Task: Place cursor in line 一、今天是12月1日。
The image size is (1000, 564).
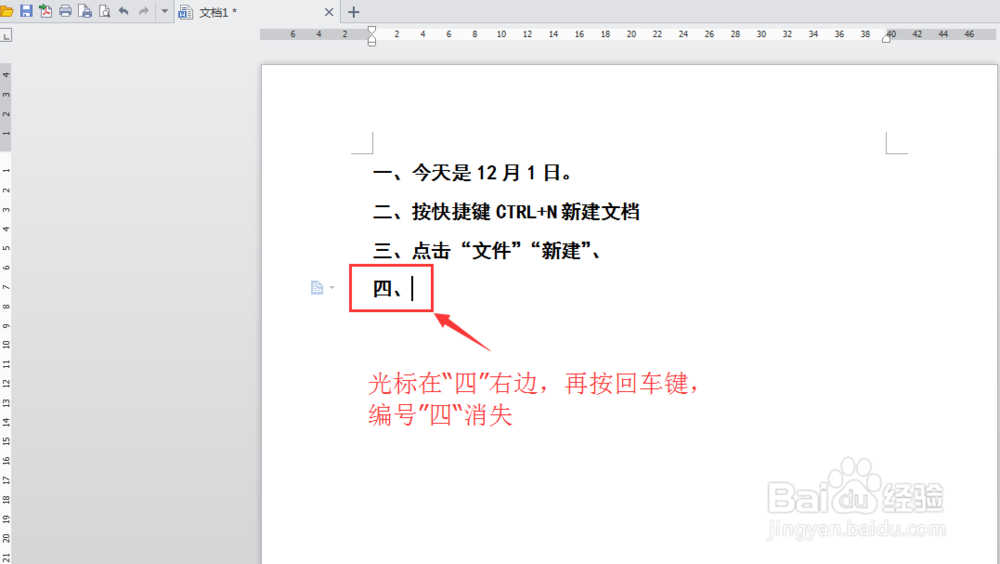Action: pos(473,173)
